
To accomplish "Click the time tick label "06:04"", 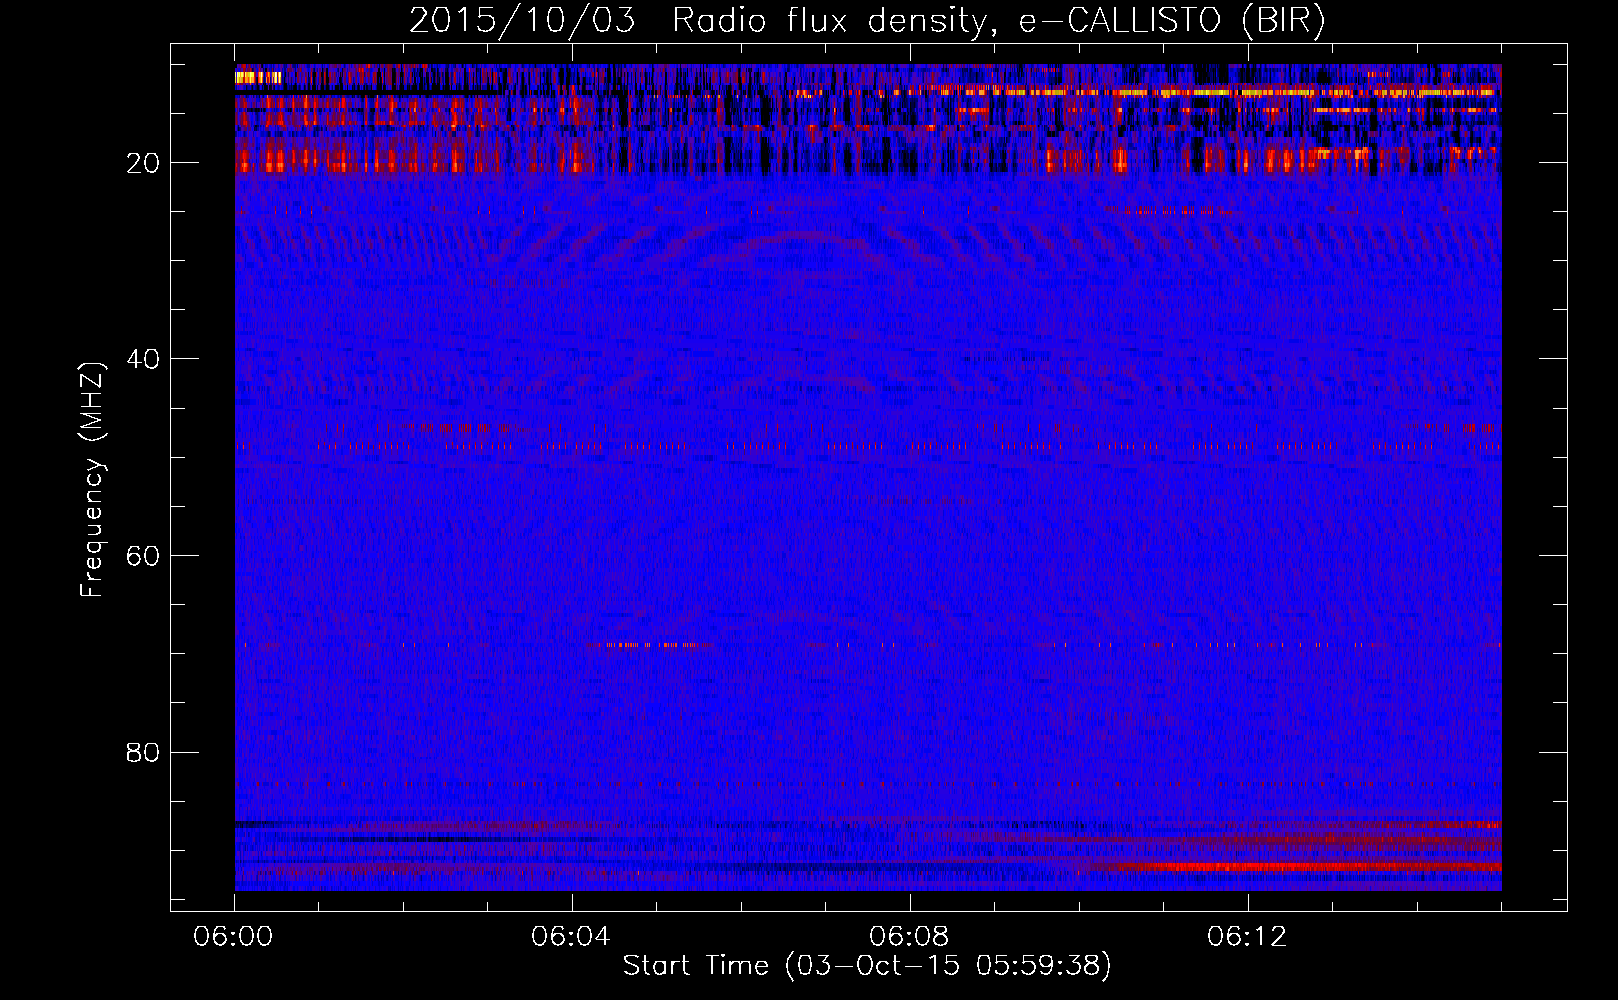I will 572,937.
